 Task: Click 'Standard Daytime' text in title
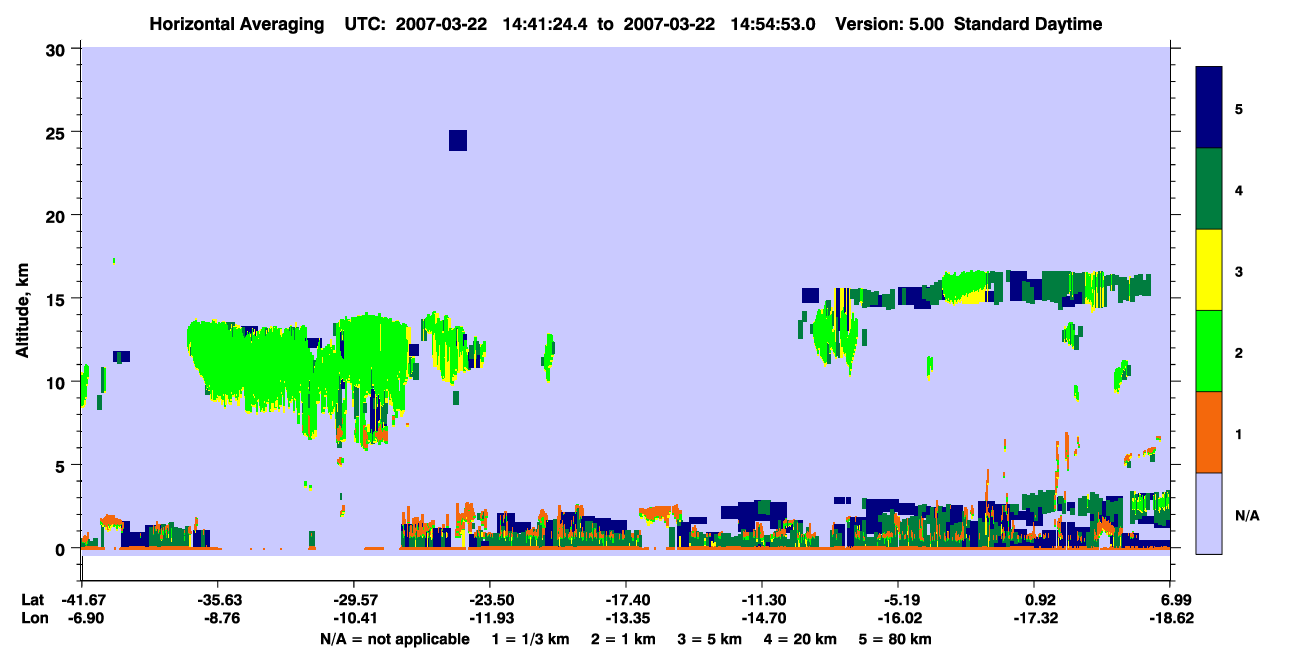pos(1028,24)
